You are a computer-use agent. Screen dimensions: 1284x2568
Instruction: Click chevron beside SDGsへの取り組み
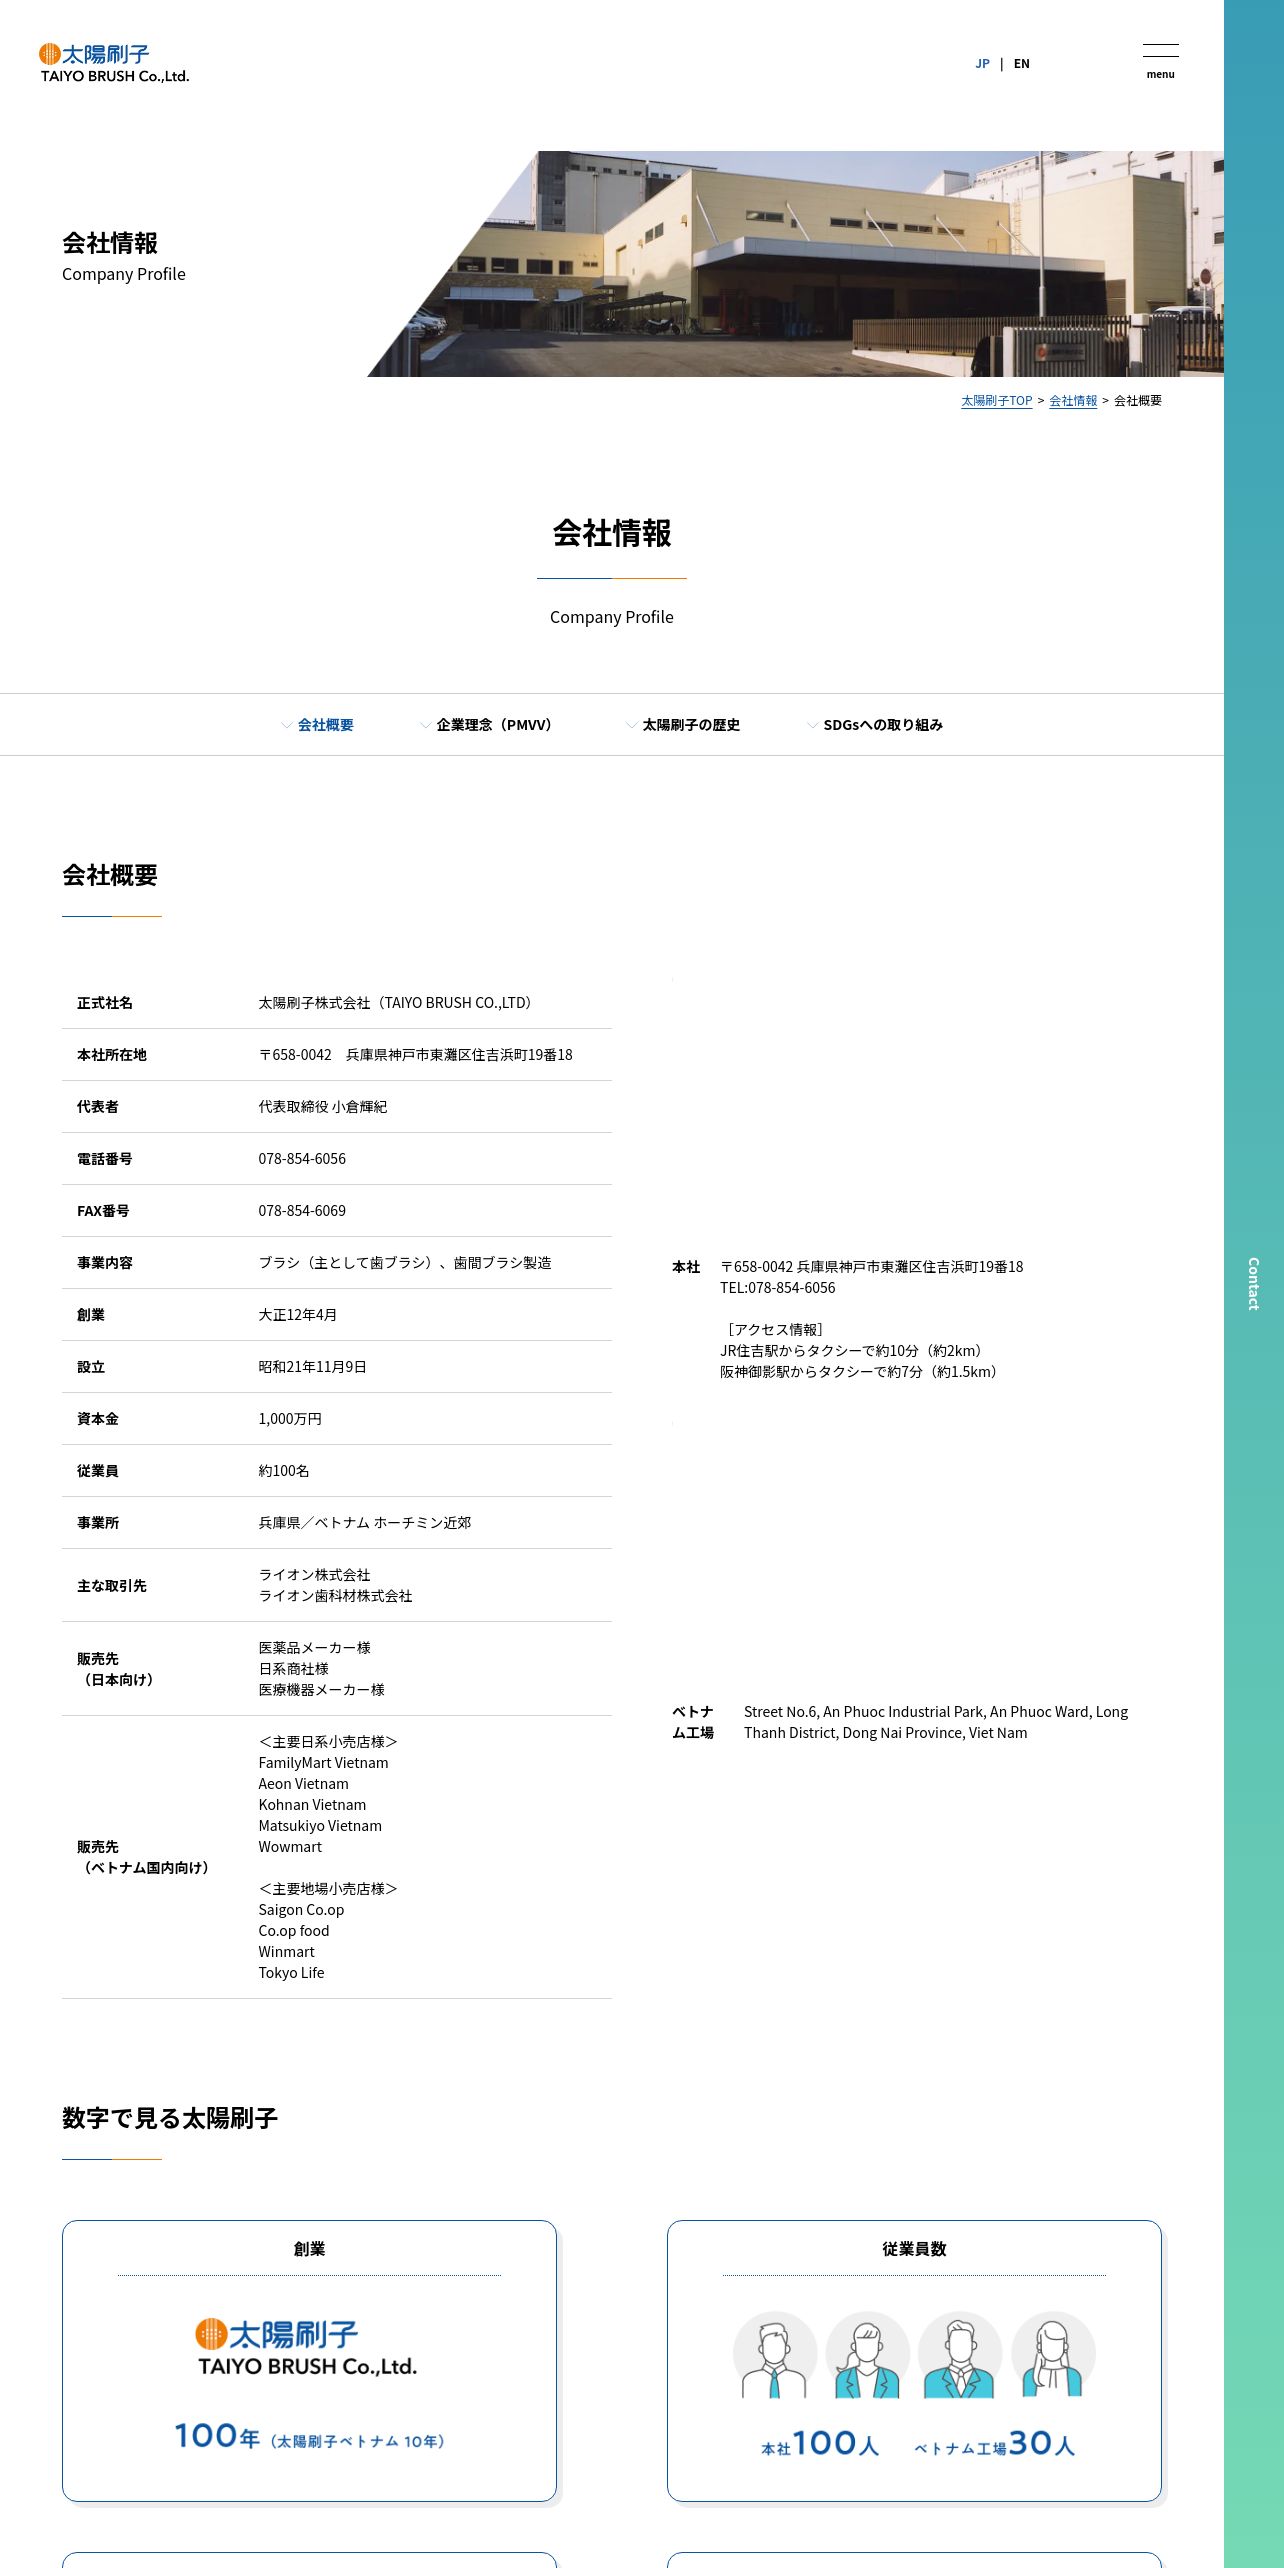click(813, 725)
